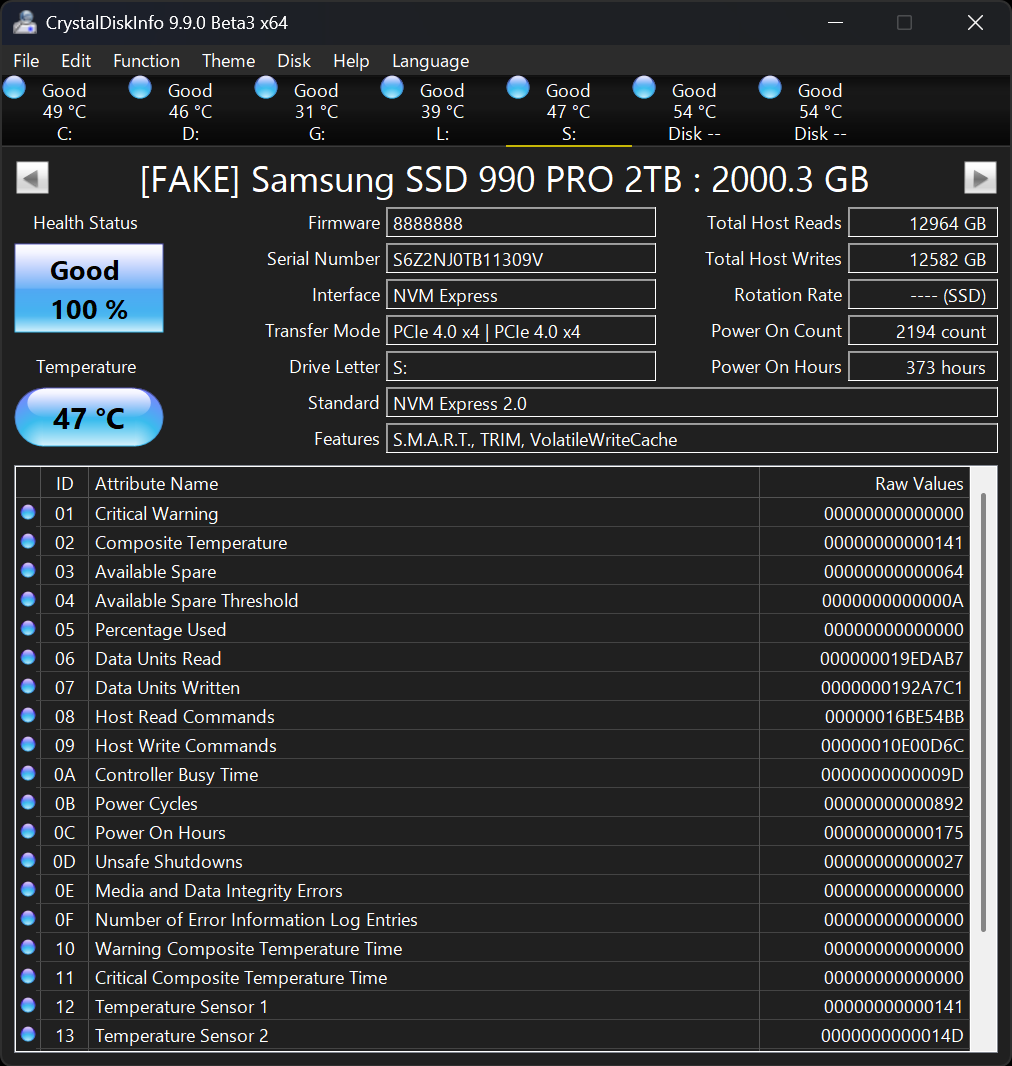Click the disk title Samsung SSD 990 PRO
Viewport: 1012px width, 1066px height.
(504, 180)
